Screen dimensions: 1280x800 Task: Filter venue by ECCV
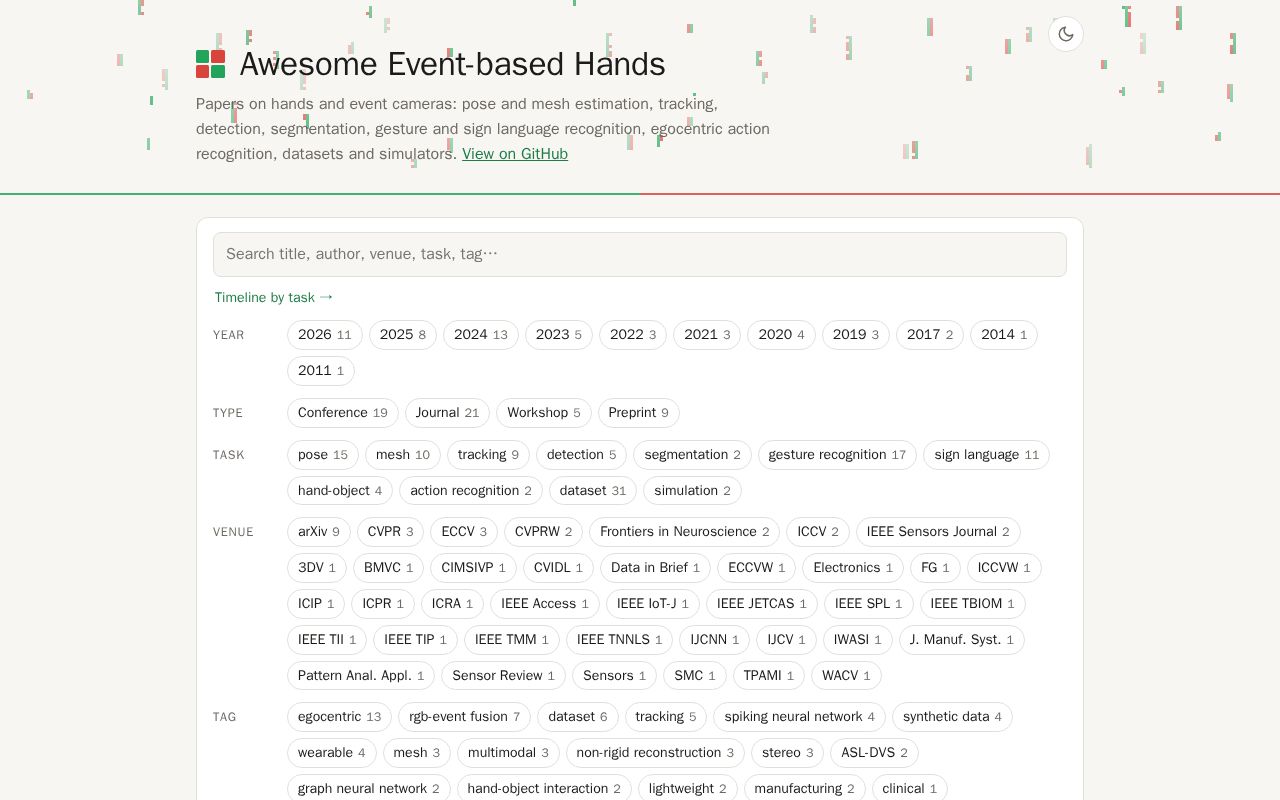(464, 532)
